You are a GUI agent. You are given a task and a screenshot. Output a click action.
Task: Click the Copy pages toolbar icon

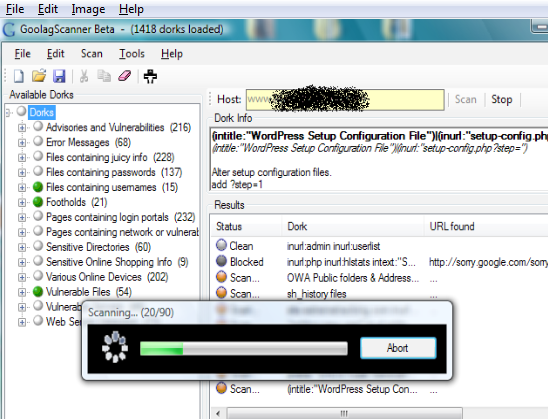coord(104,76)
